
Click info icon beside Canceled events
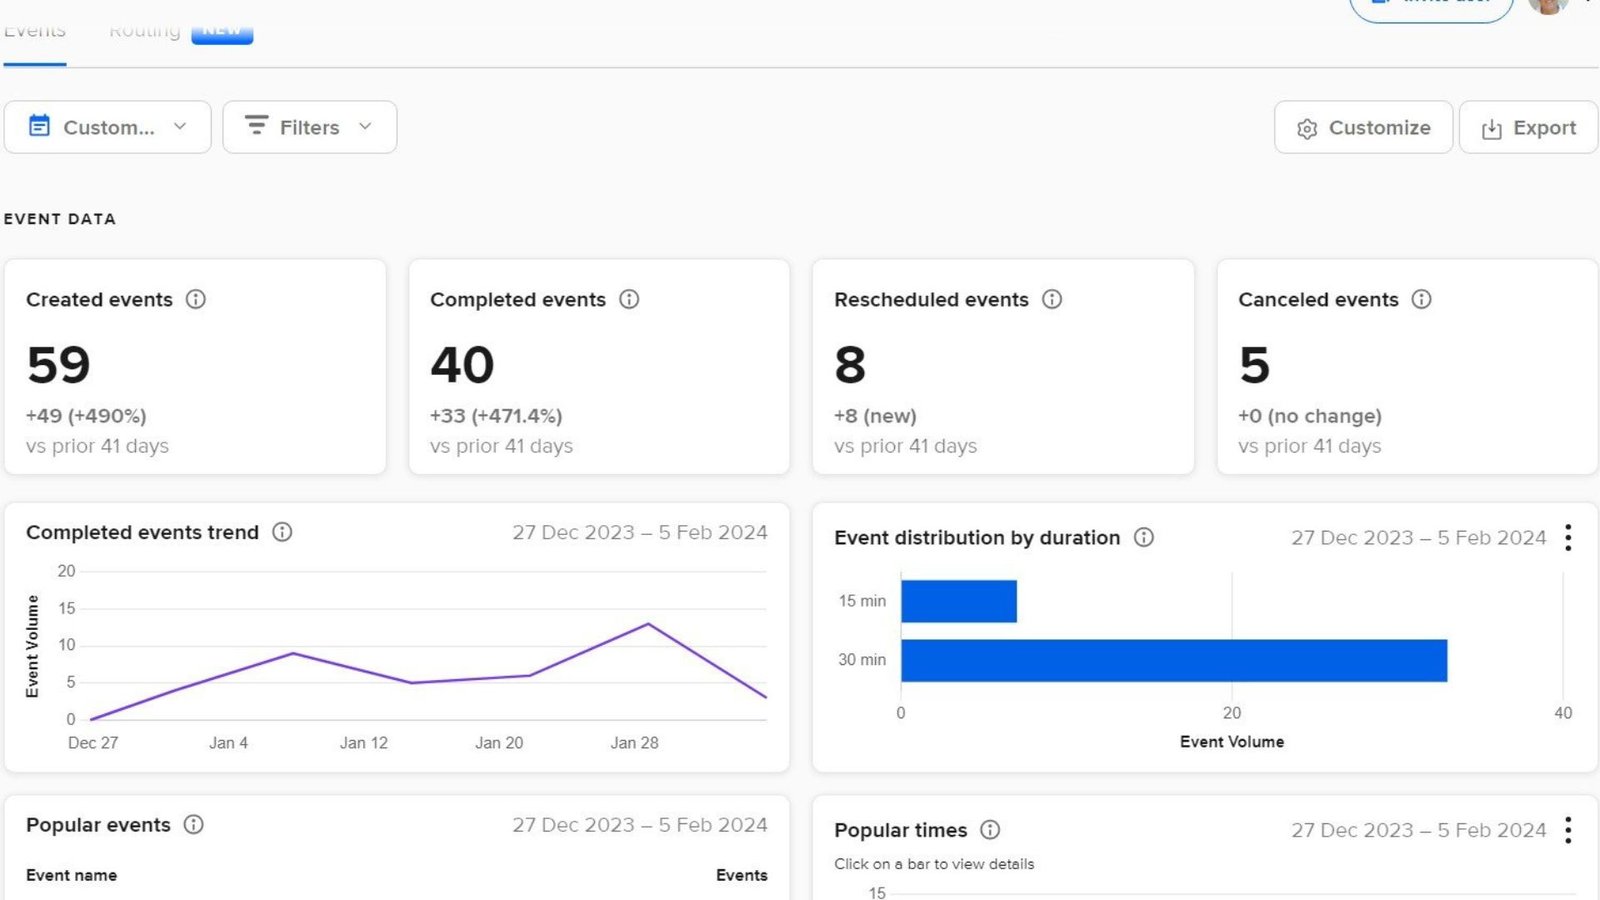pos(1421,299)
